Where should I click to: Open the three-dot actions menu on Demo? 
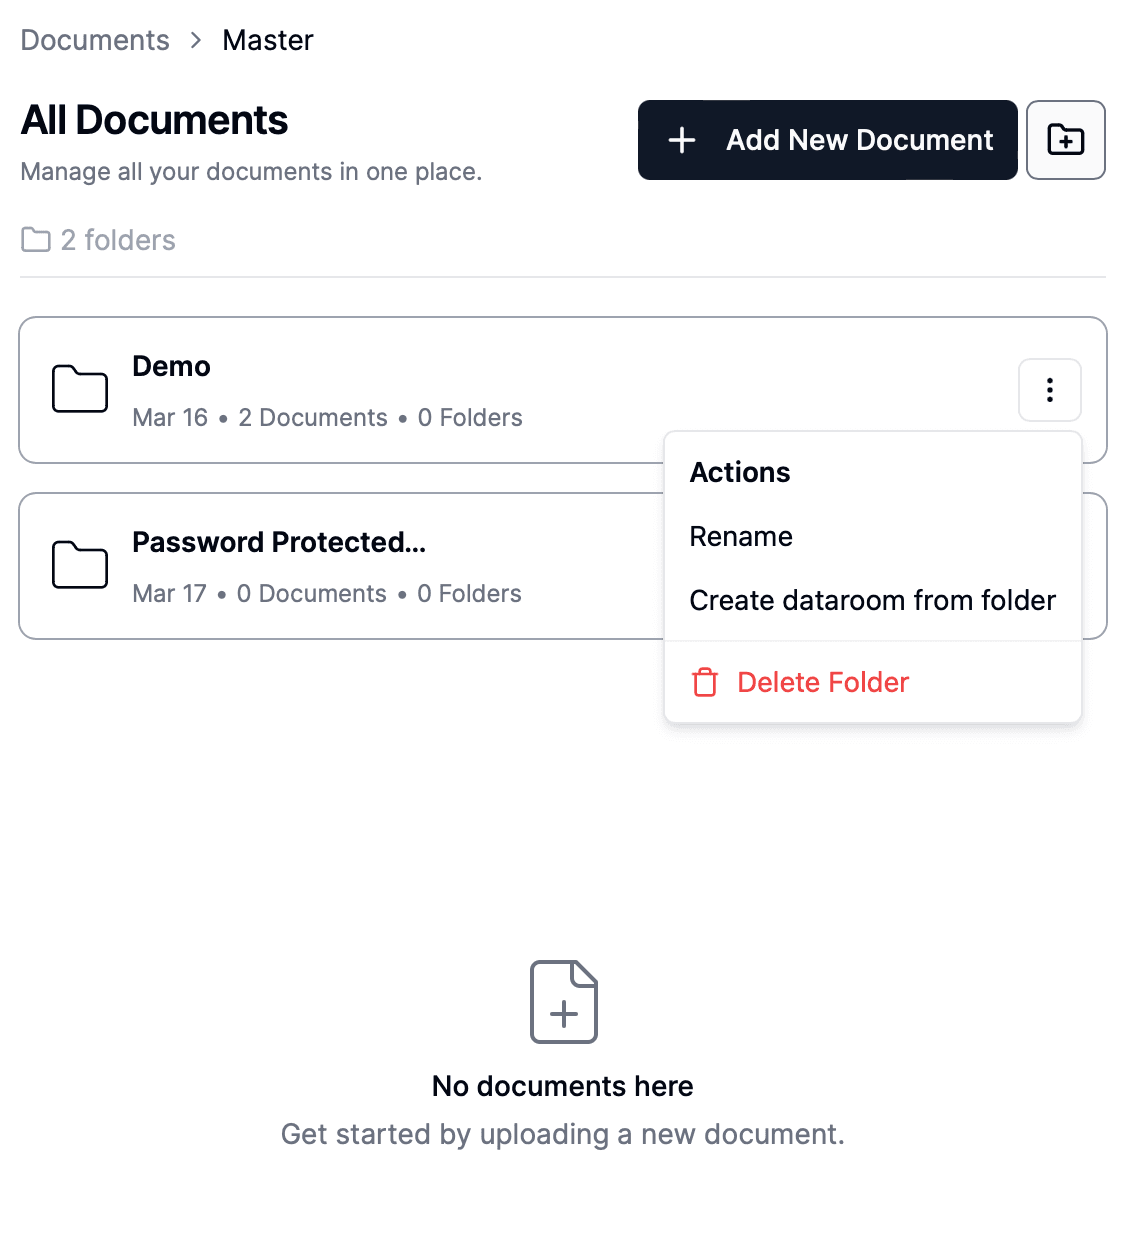[x=1049, y=390]
